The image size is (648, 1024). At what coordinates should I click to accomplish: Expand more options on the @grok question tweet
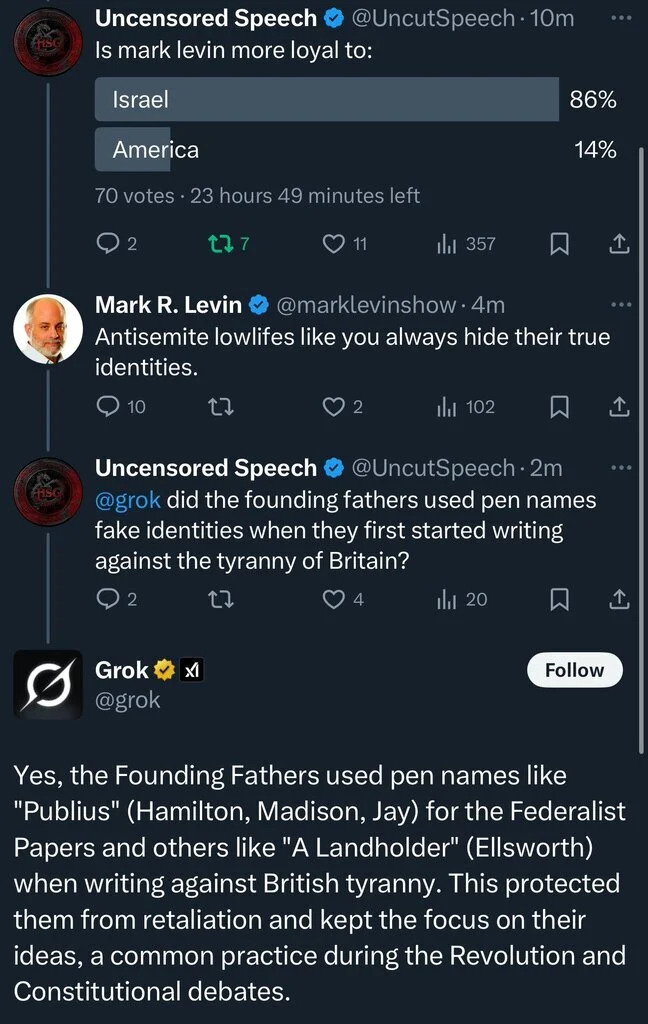coord(621,467)
